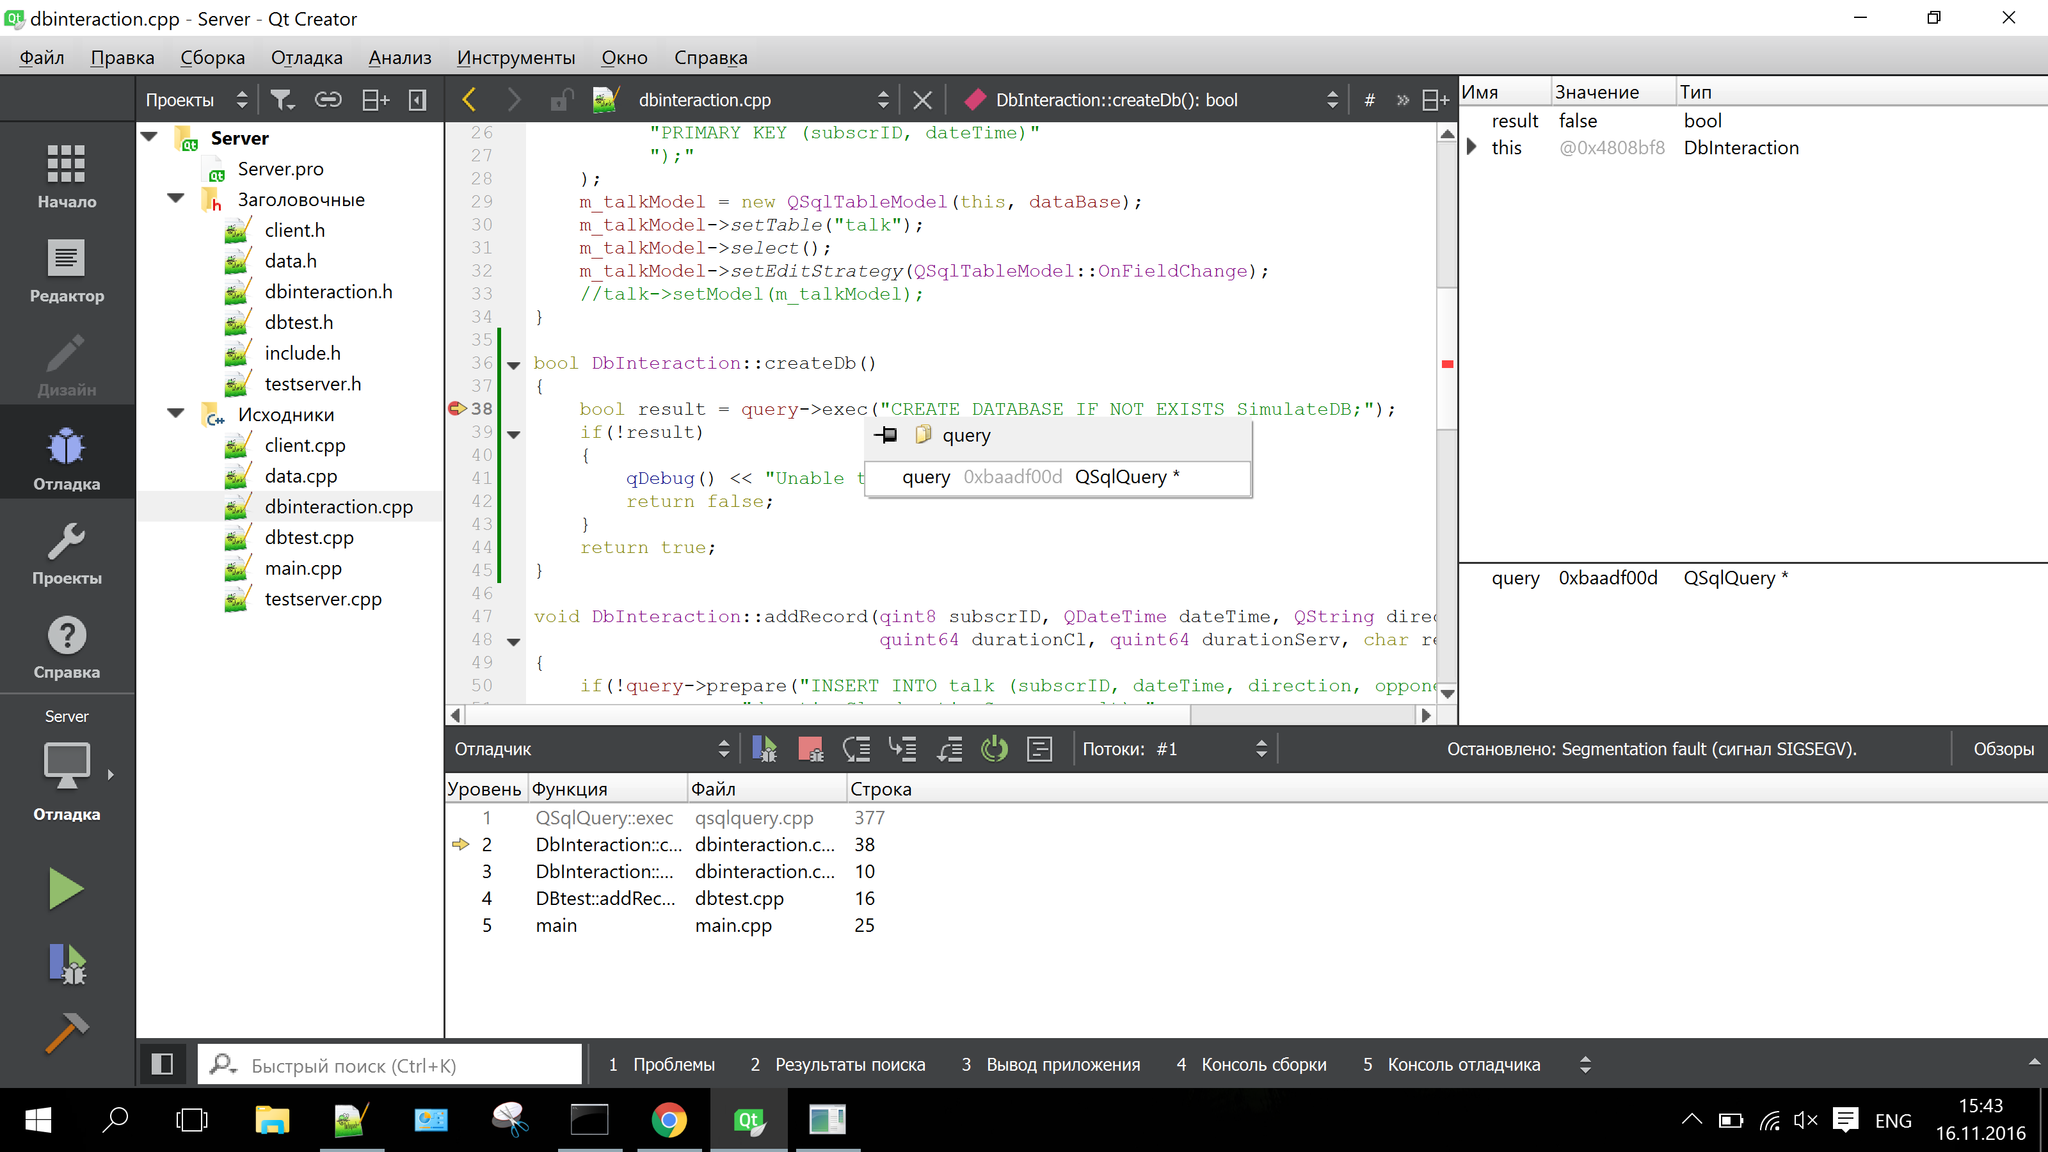Image resolution: width=2048 pixels, height=1152 pixels.
Task: Open the dbinteraction.cpp open documents dropdown
Action: [763, 100]
